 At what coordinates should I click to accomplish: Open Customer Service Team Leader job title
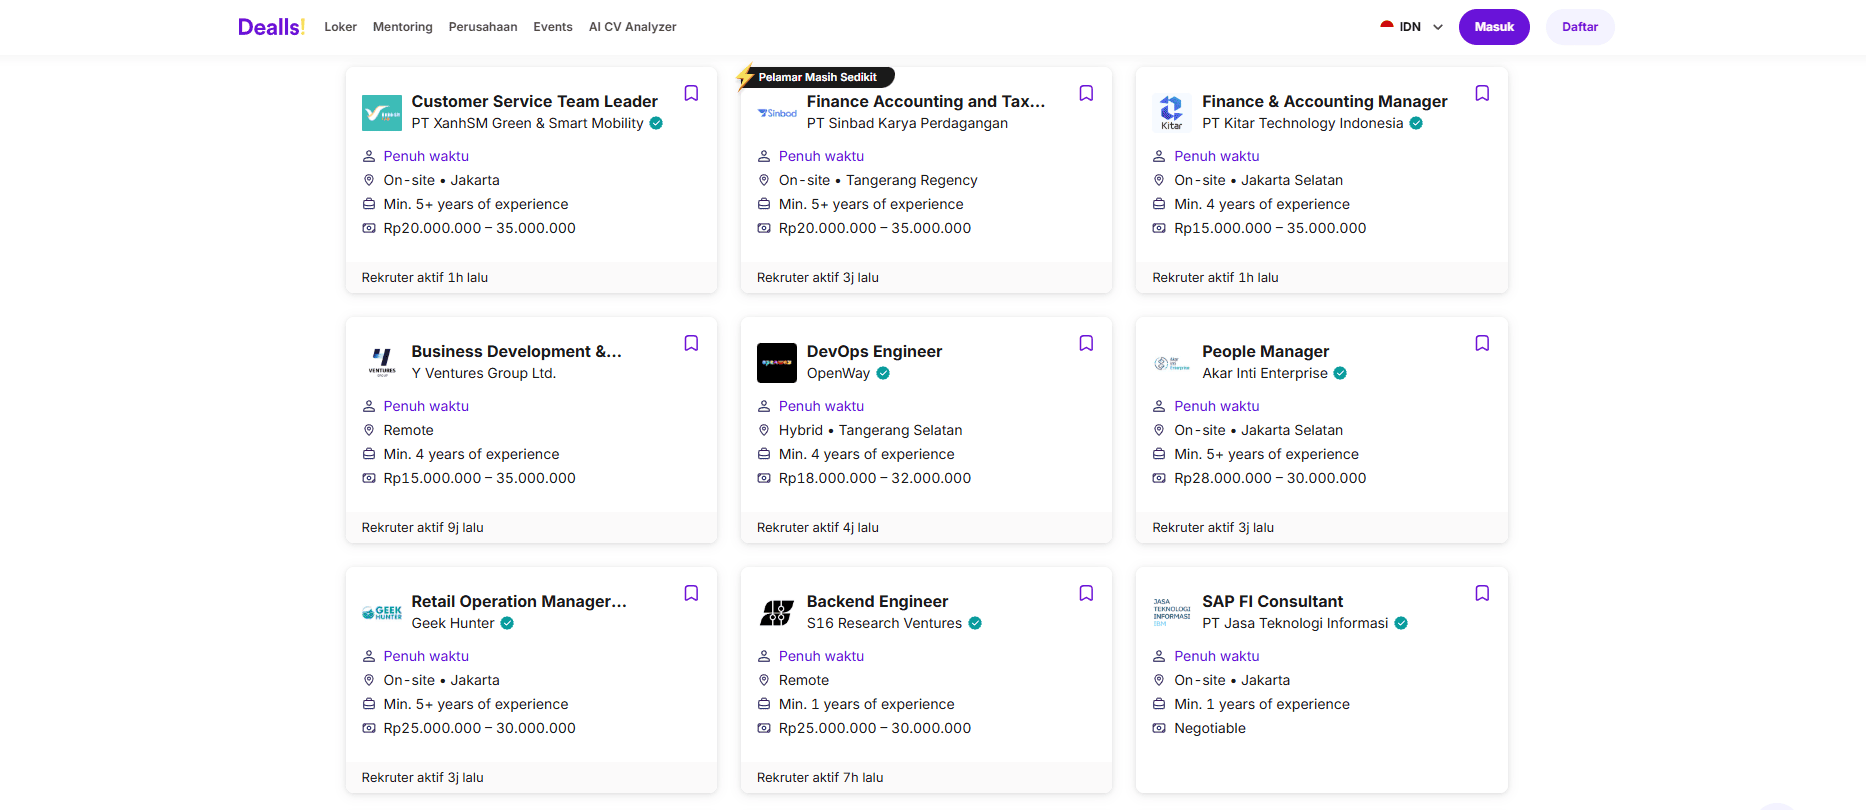tap(535, 101)
